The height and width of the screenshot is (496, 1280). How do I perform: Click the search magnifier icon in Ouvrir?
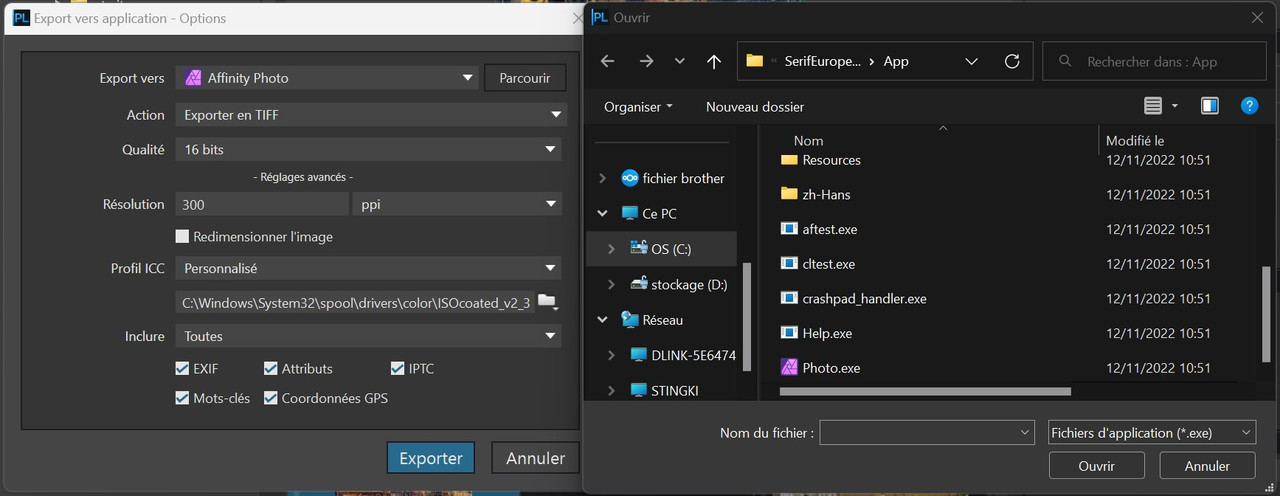click(1067, 62)
